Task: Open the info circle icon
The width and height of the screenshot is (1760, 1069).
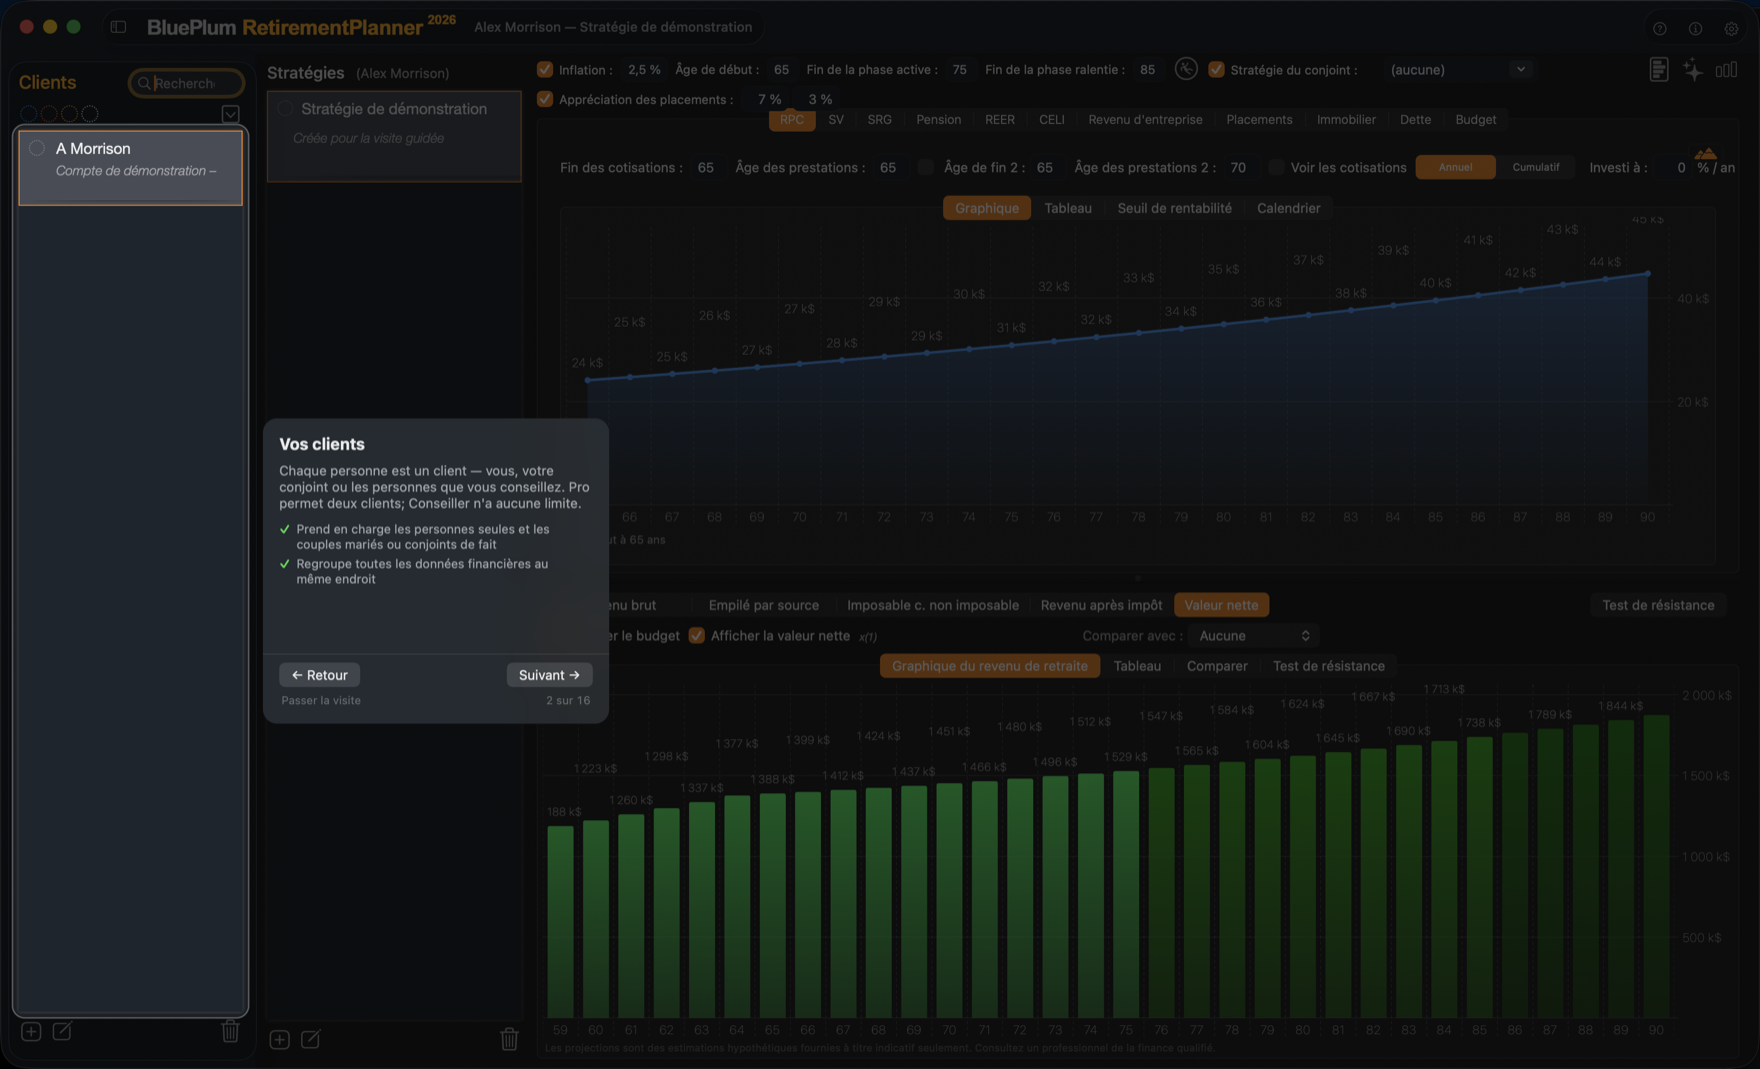Action: coord(1695,29)
